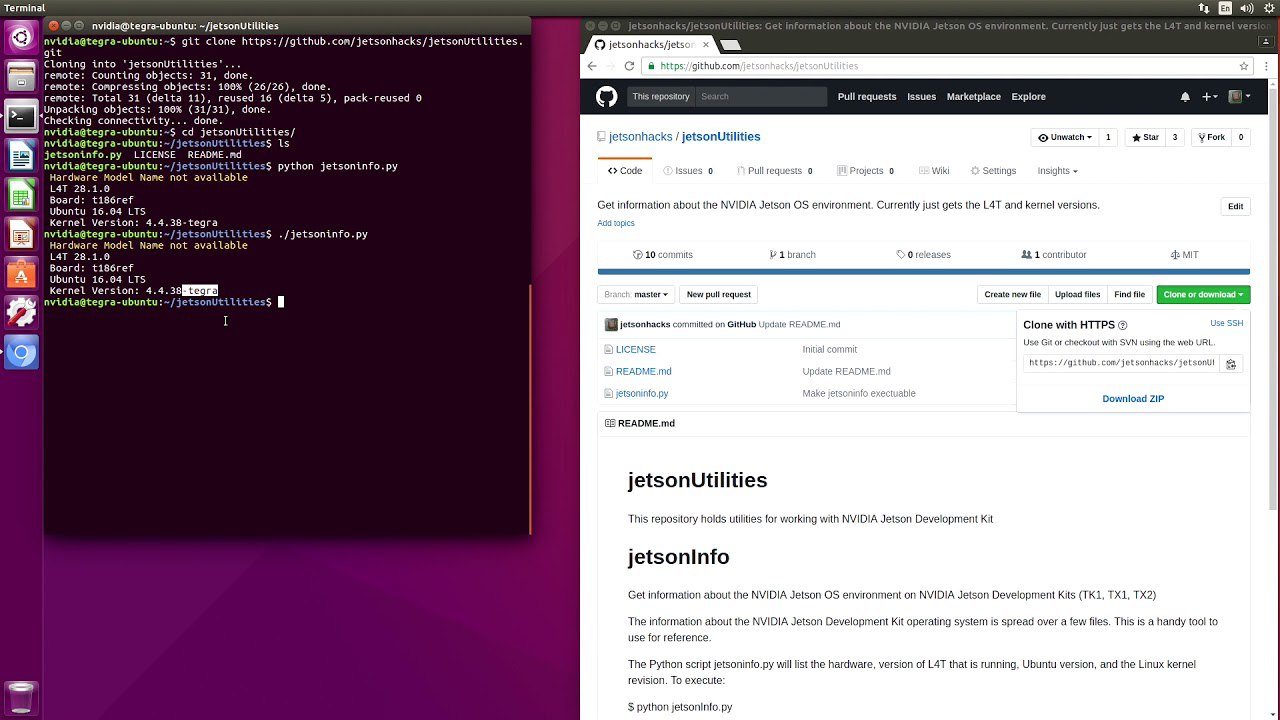
Task: Open the repository Issues tab
Action: (688, 171)
